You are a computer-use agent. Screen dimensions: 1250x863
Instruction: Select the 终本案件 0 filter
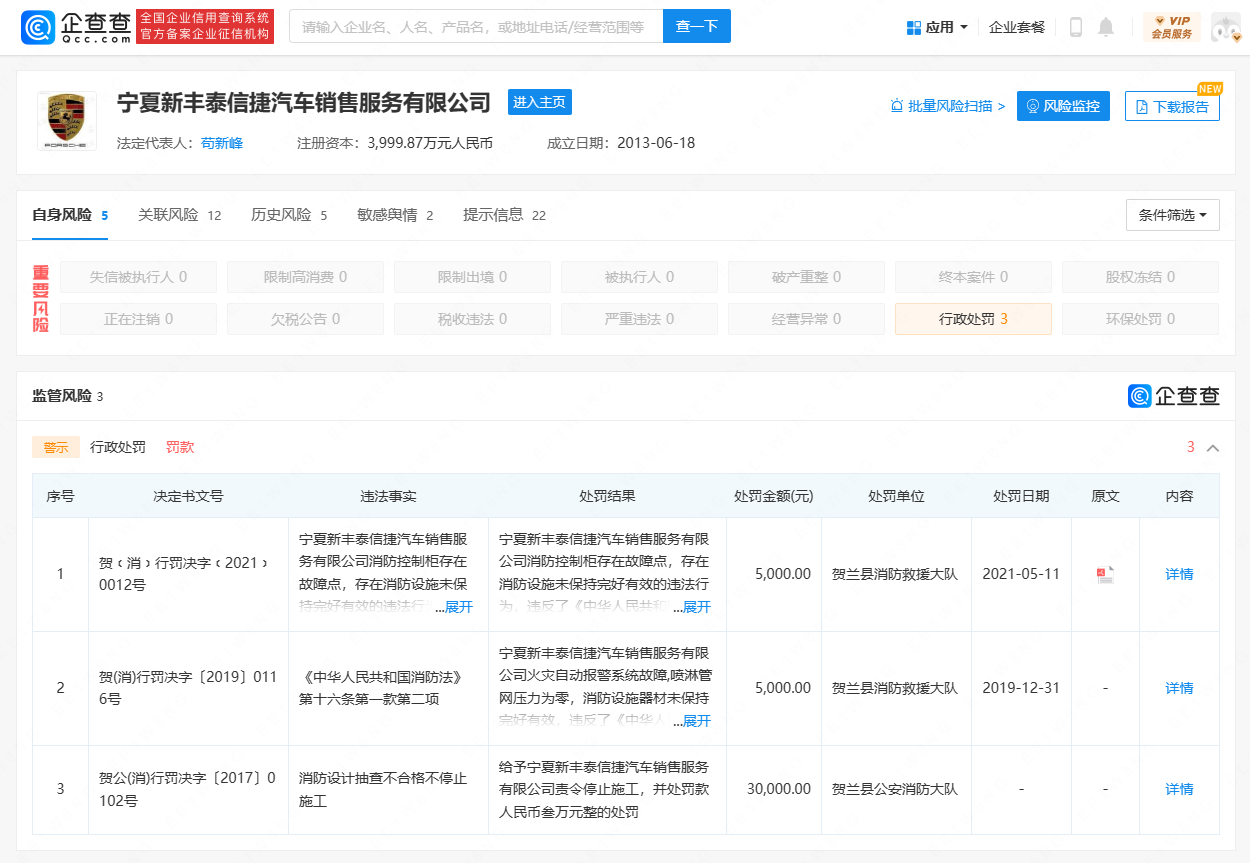973,277
